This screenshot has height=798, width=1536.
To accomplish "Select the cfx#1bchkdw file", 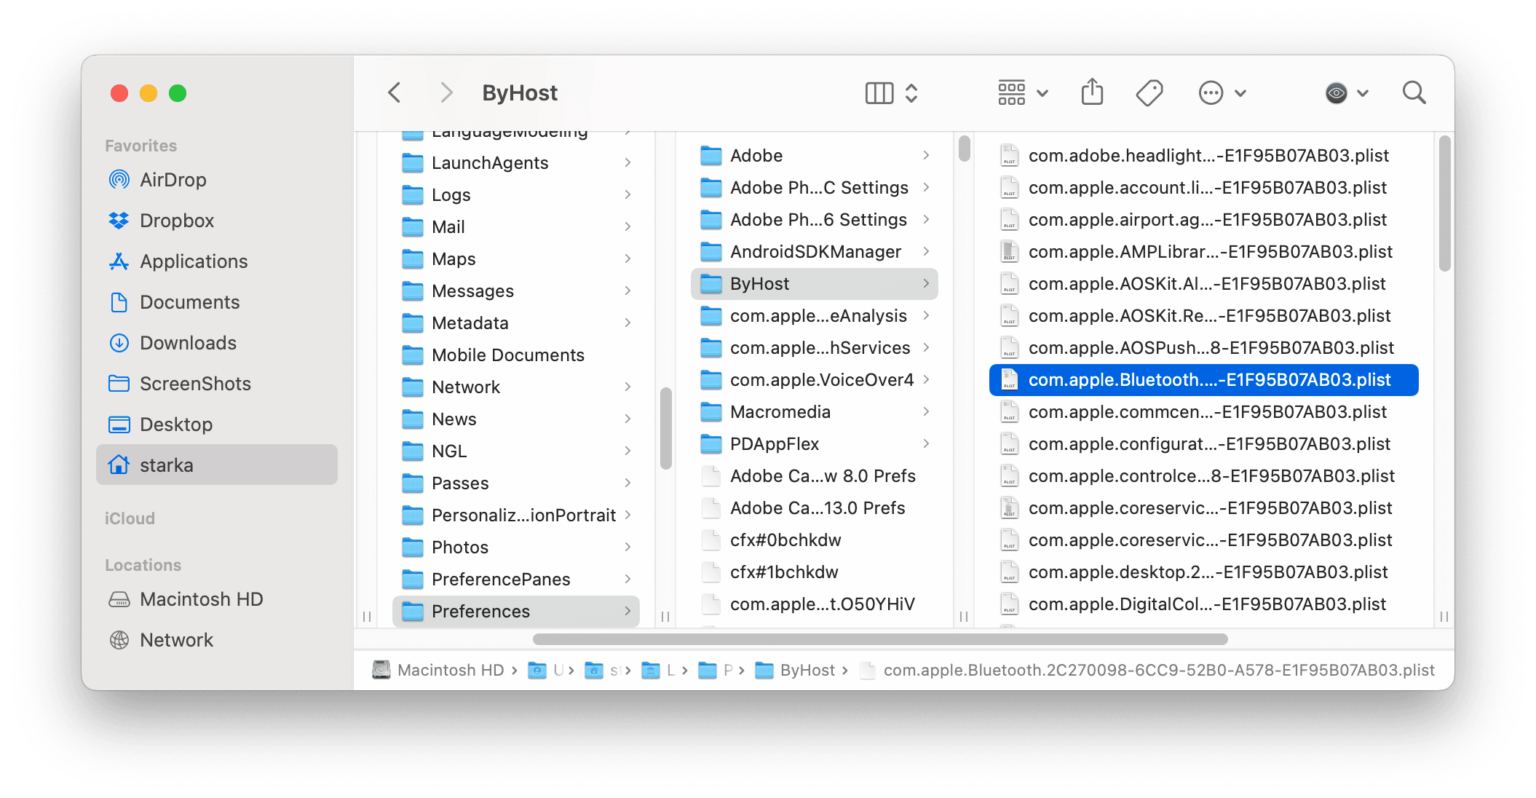I will 815,572.
